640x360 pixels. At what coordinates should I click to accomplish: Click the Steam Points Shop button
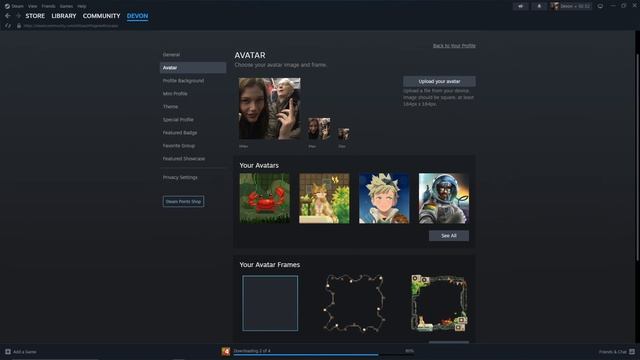183,201
